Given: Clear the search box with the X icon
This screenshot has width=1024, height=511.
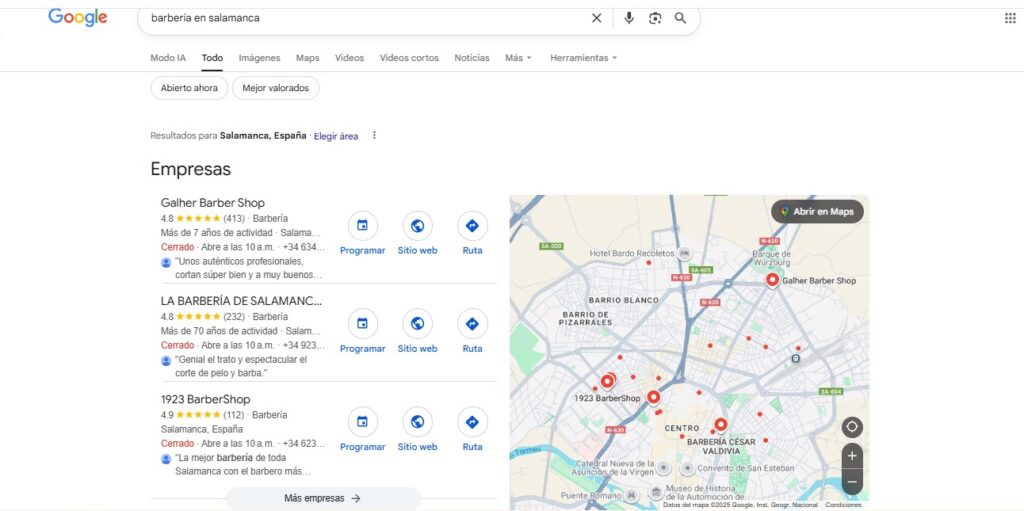Looking at the screenshot, I should point(597,18).
